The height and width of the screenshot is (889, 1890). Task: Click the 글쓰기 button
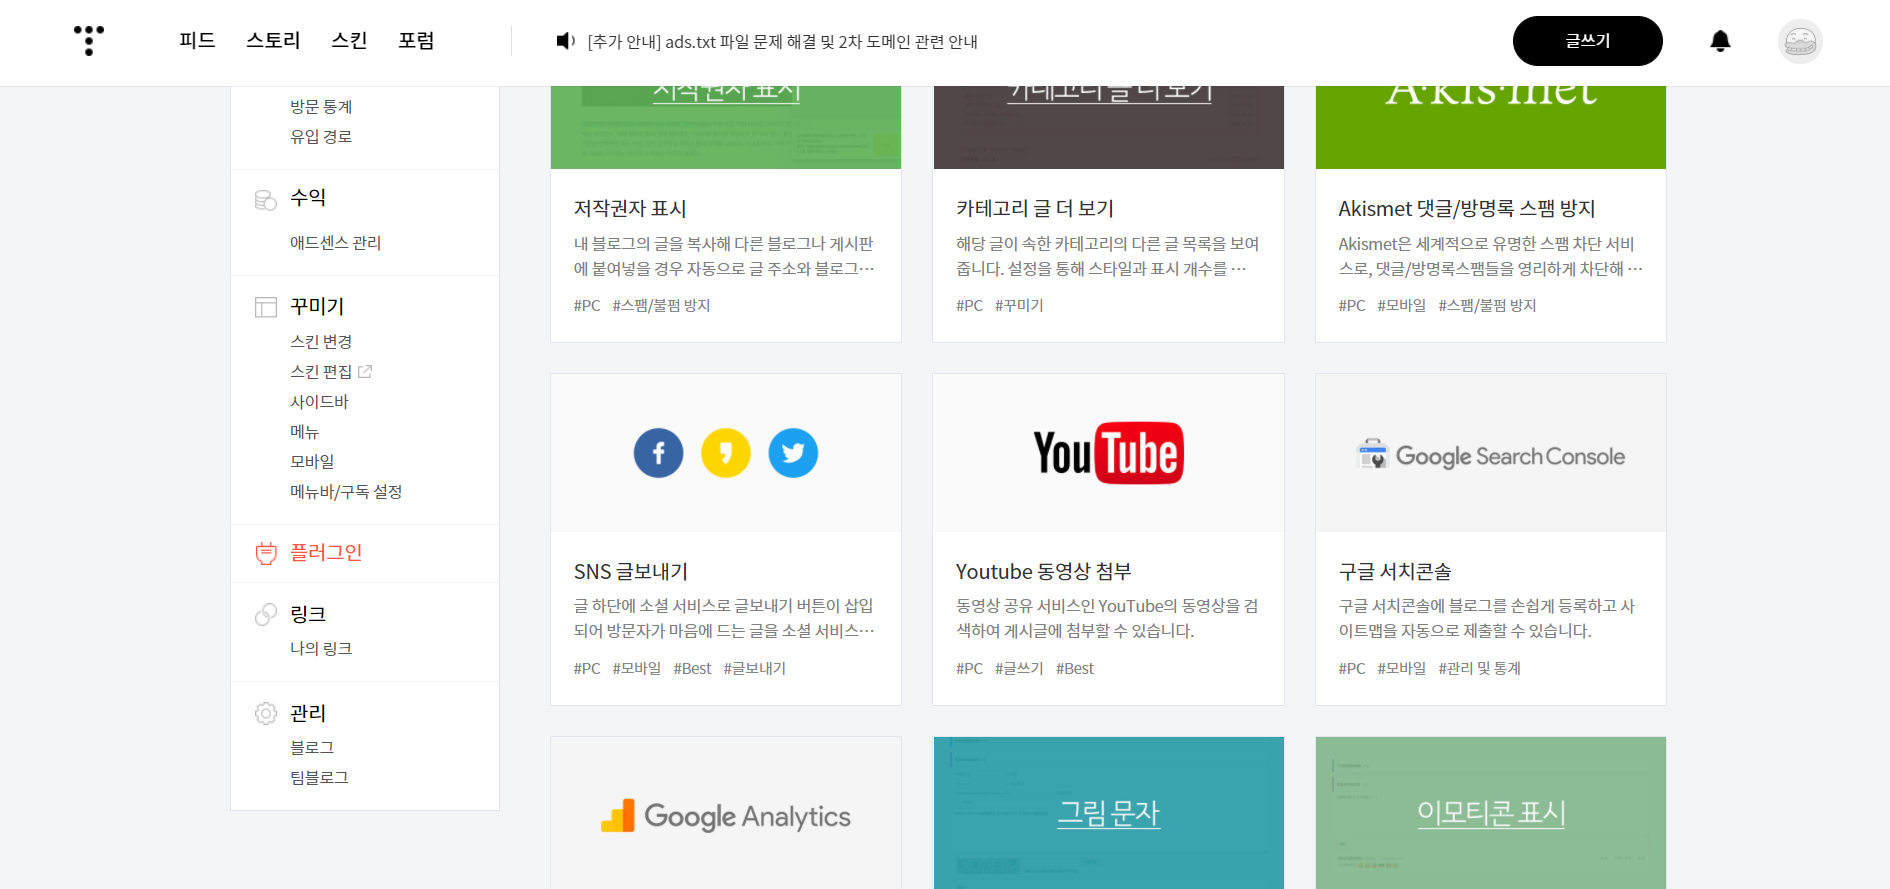[x=1587, y=41]
